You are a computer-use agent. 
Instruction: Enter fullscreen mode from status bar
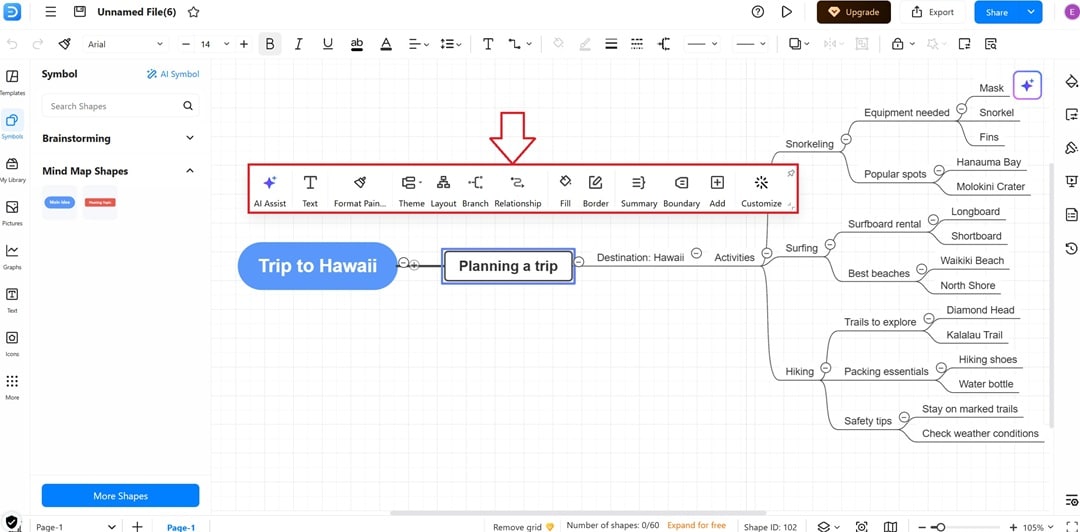pyautogui.click(x=1070, y=526)
